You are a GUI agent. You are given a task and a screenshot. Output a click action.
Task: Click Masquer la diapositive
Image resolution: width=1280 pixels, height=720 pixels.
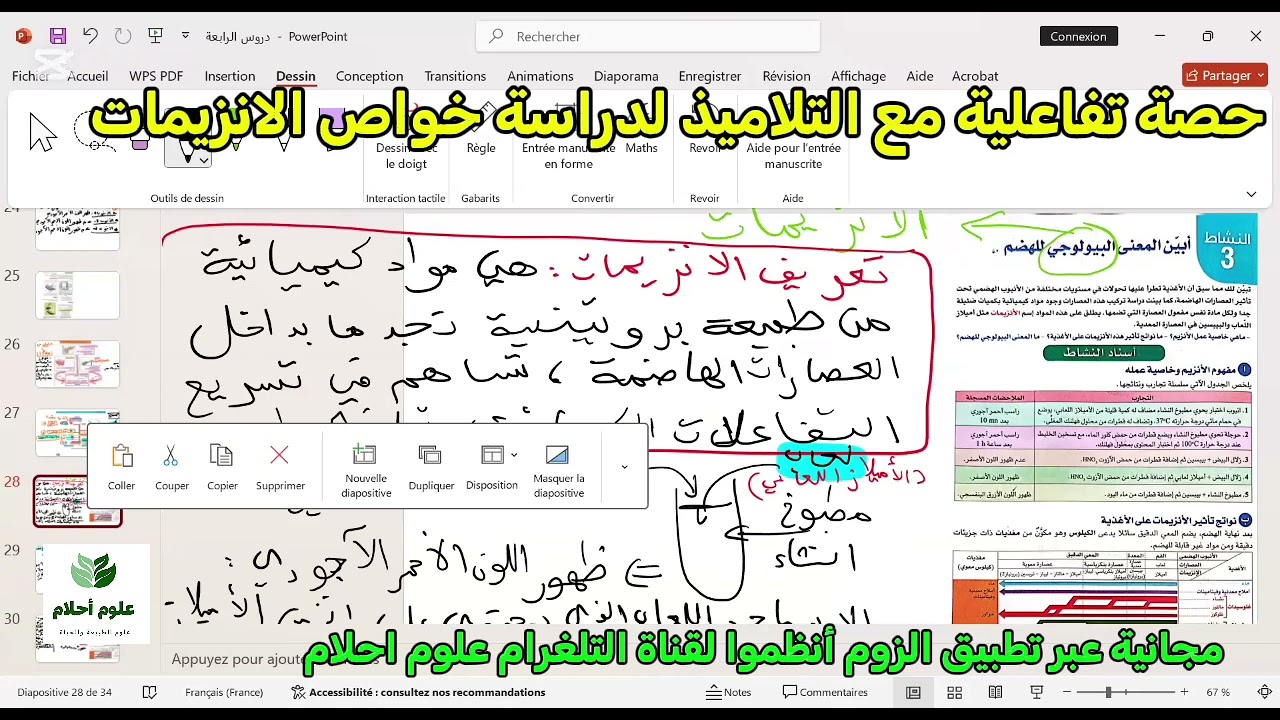click(x=559, y=470)
